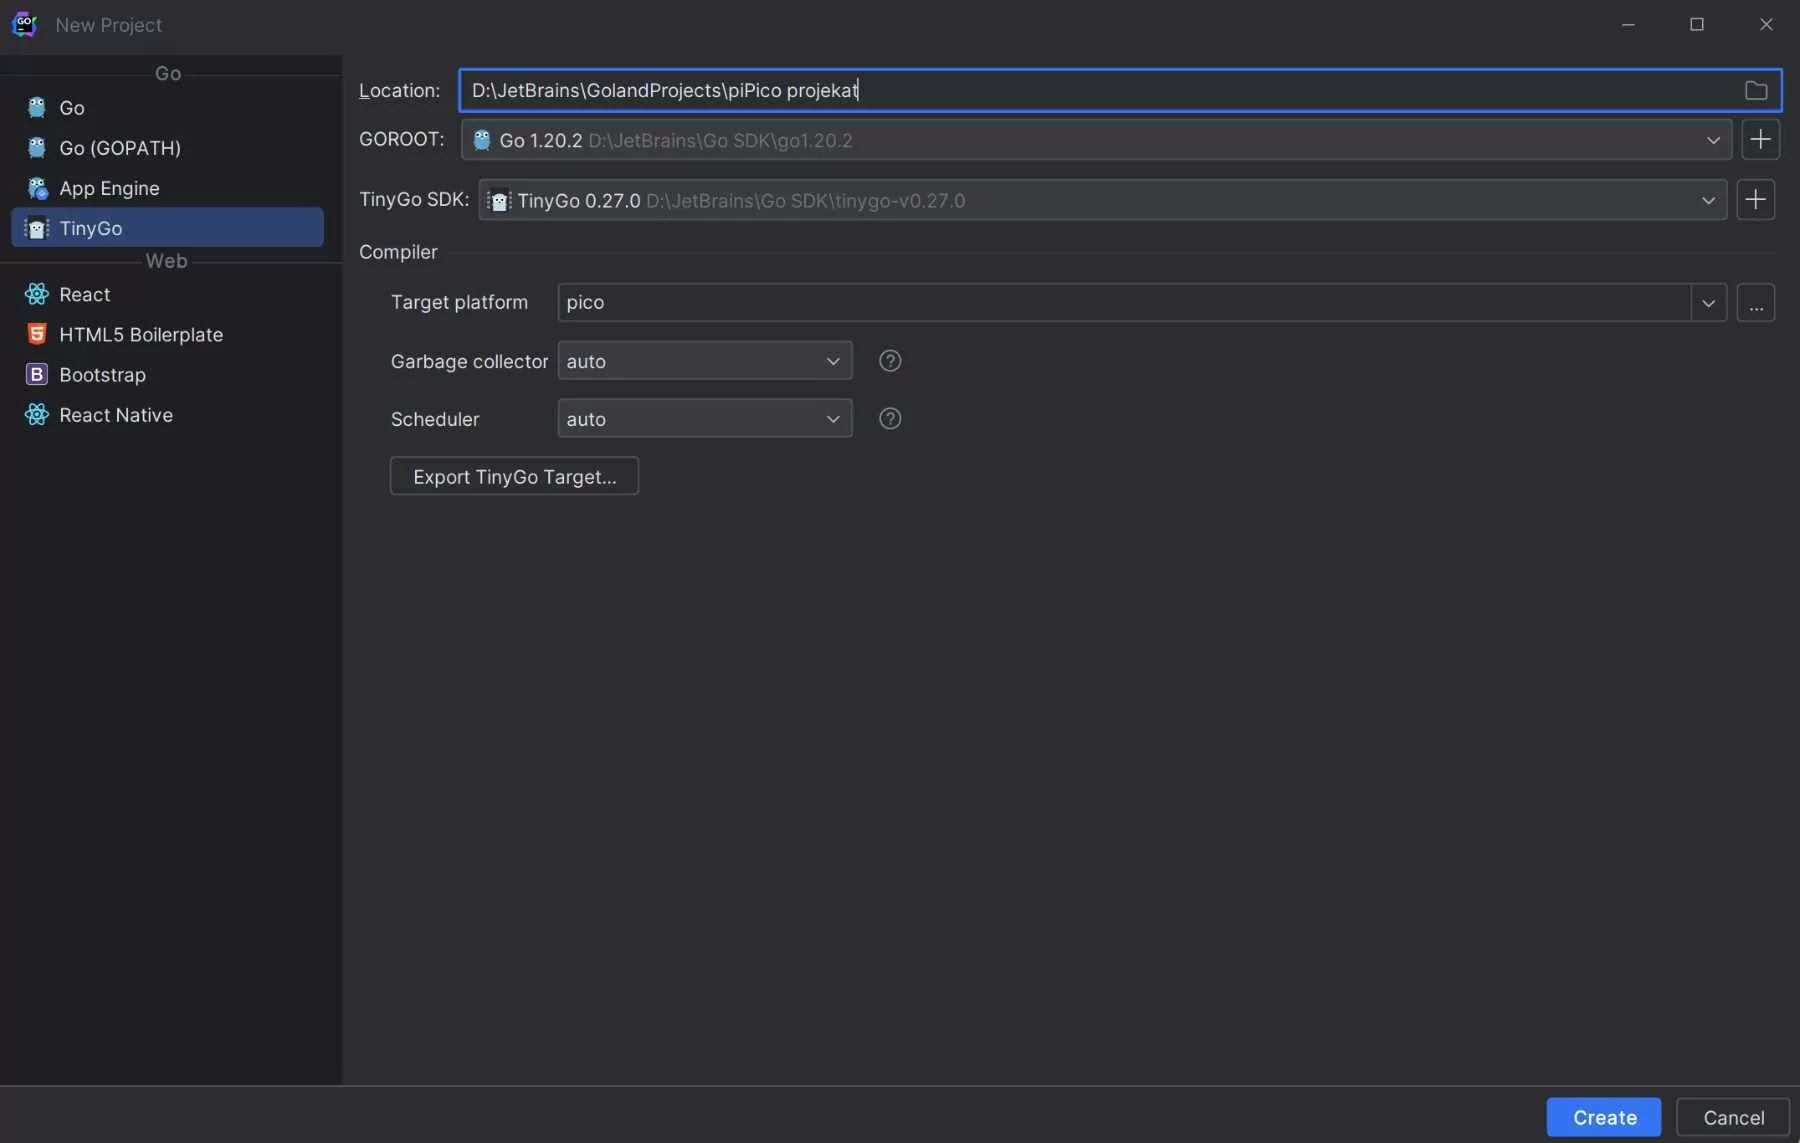Expand the GOROOT dropdown arrow
The image size is (1800, 1143).
pos(1713,140)
